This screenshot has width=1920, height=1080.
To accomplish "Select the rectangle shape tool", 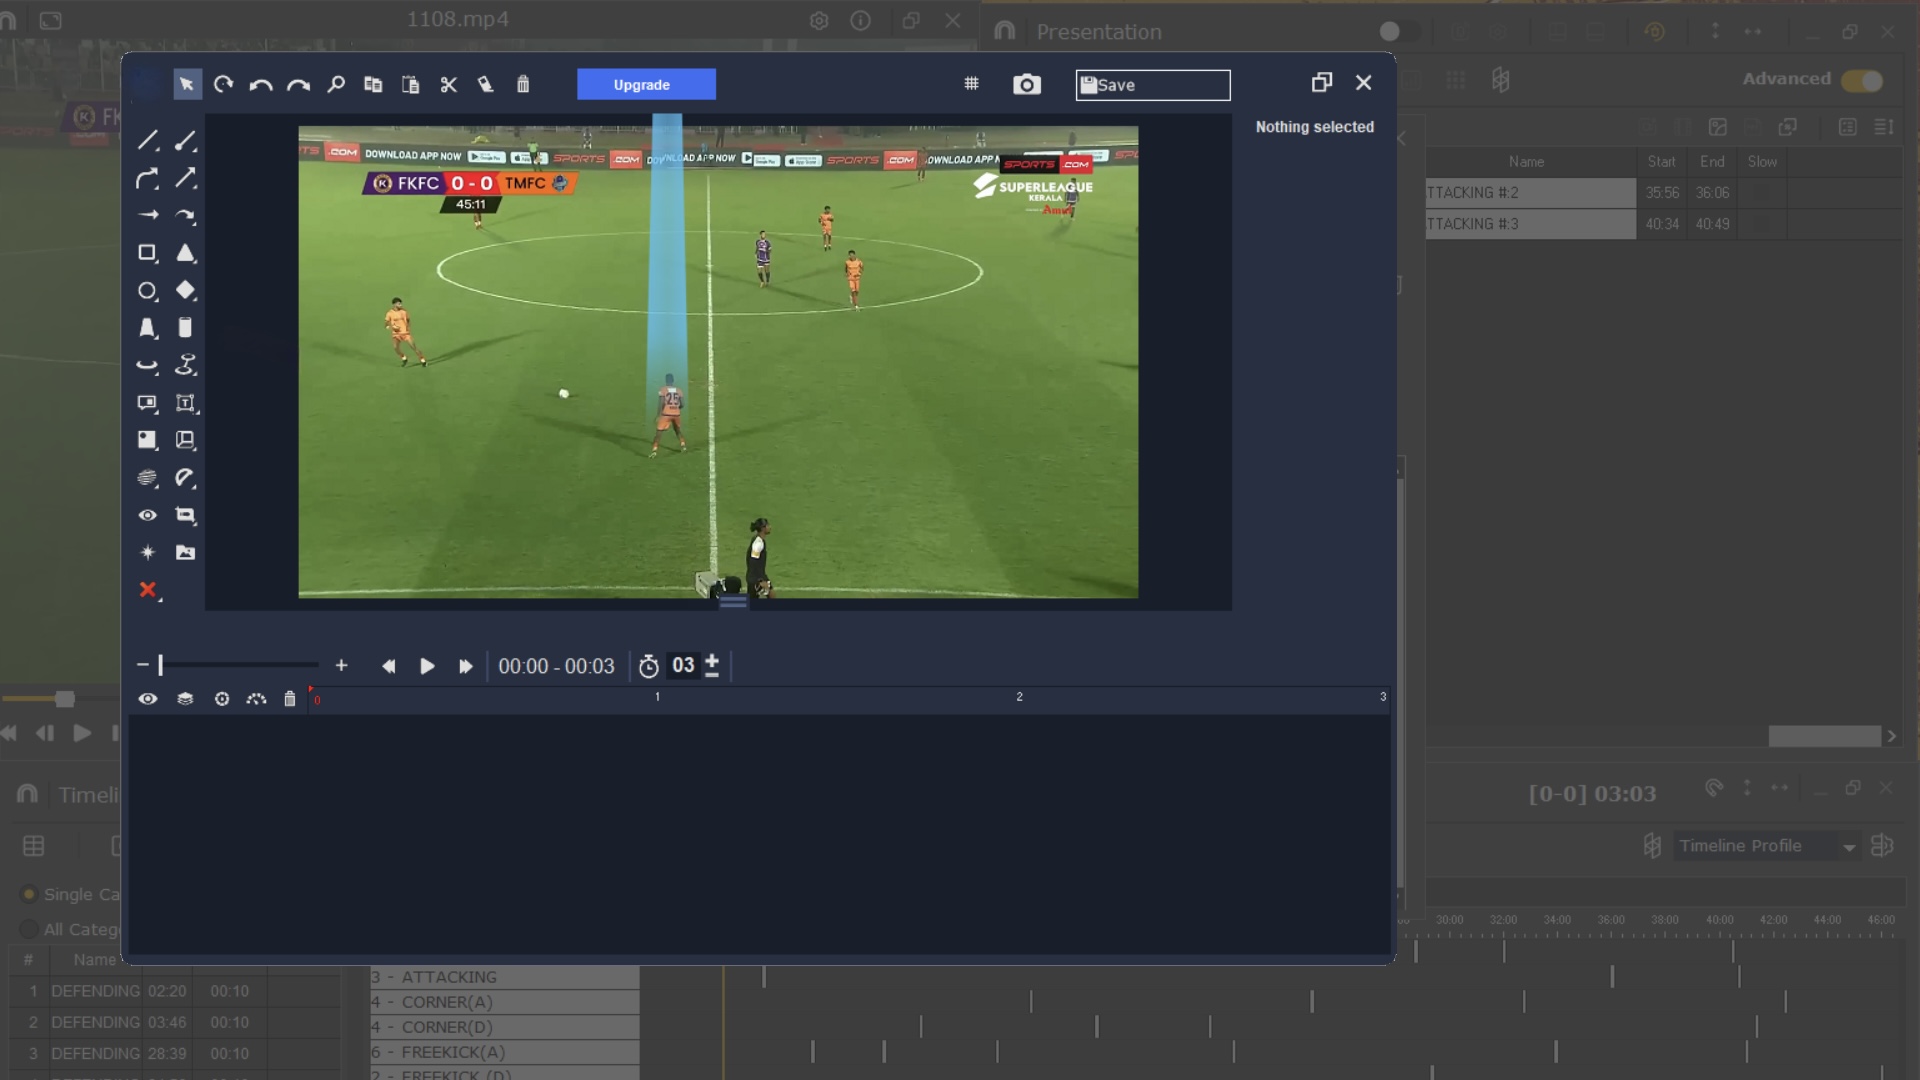I will click(147, 253).
